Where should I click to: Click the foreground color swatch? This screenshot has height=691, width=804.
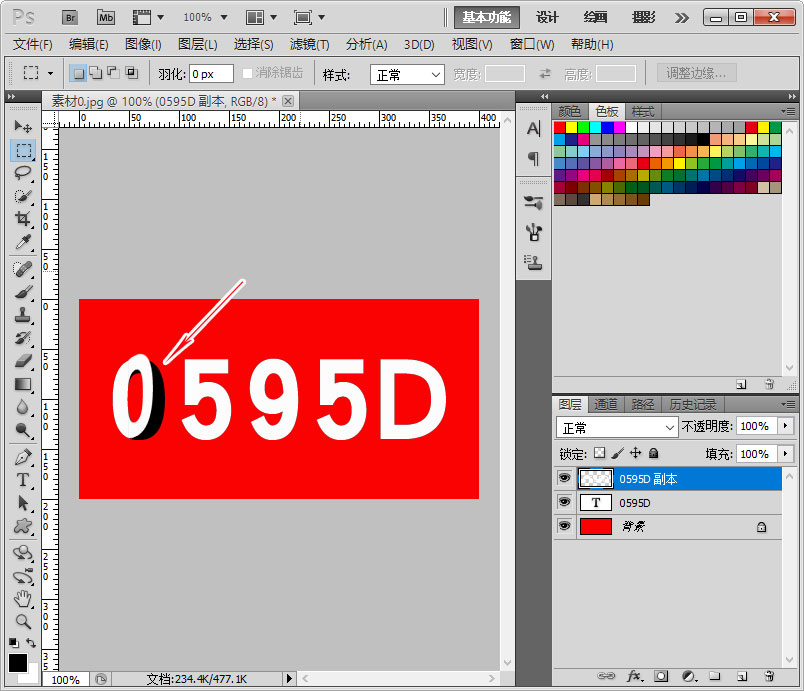18,663
